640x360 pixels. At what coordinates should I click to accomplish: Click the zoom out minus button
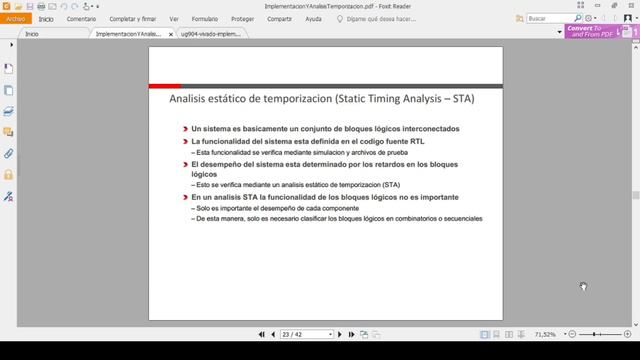572,334
